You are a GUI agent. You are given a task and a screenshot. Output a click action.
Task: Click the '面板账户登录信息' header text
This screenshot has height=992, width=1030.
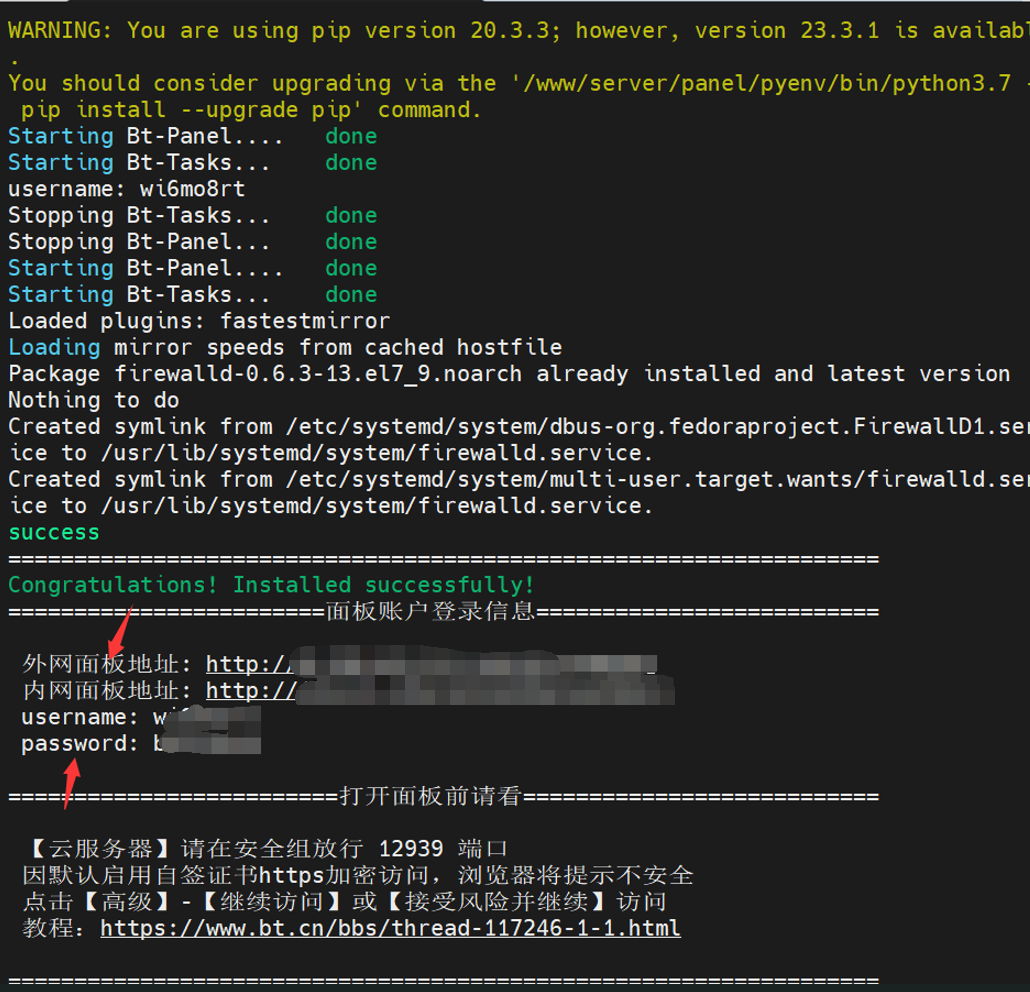coord(431,612)
